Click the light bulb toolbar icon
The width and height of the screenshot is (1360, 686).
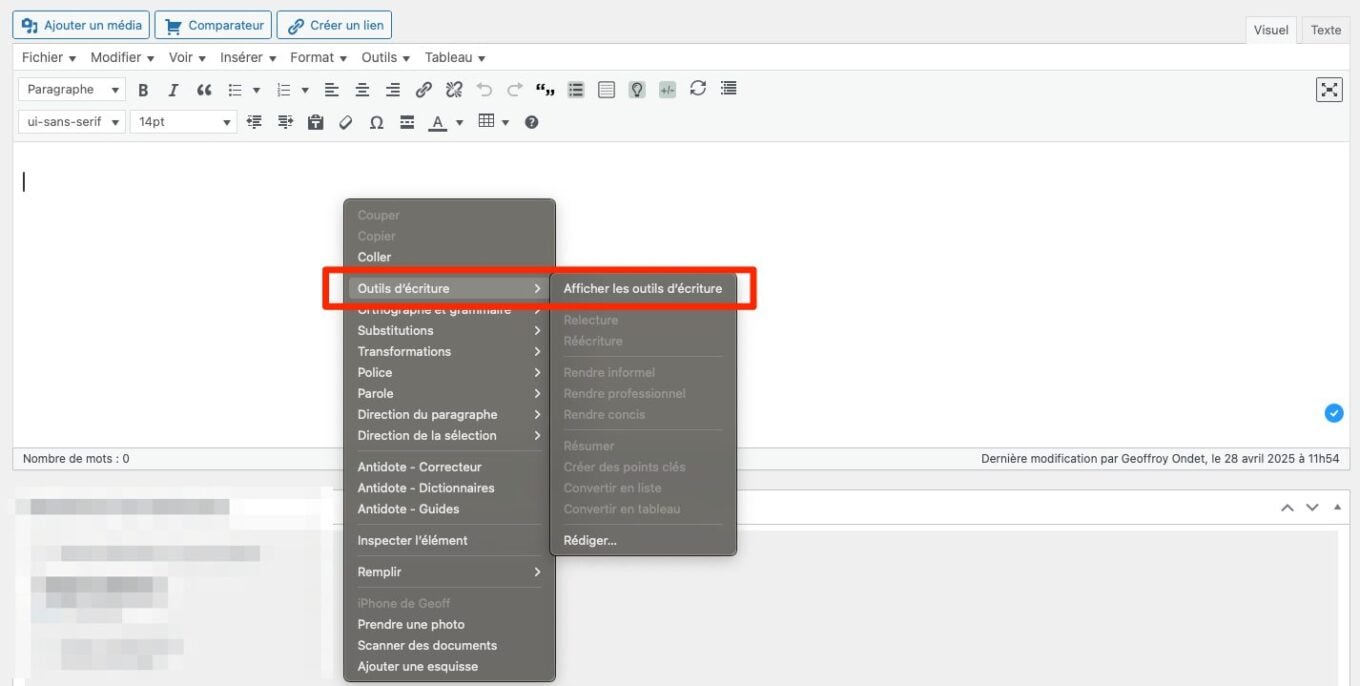click(637, 90)
